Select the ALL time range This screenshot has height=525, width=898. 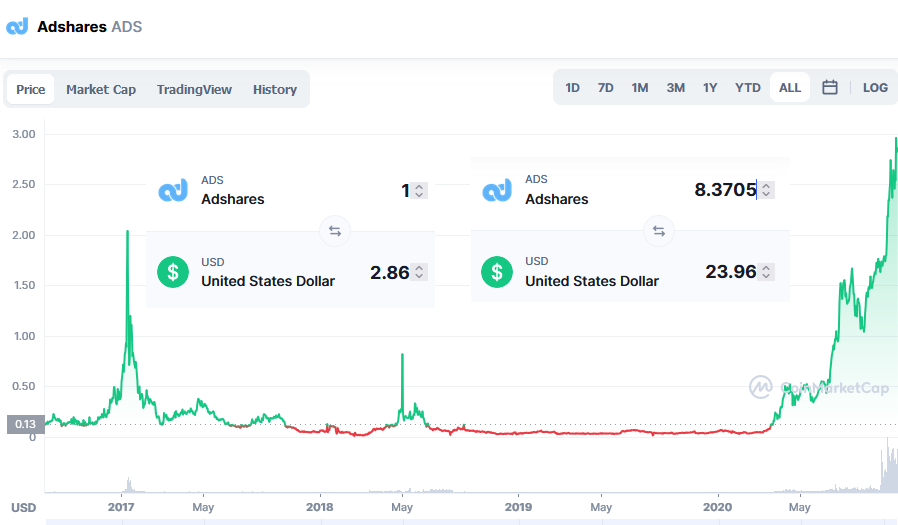point(790,88)
